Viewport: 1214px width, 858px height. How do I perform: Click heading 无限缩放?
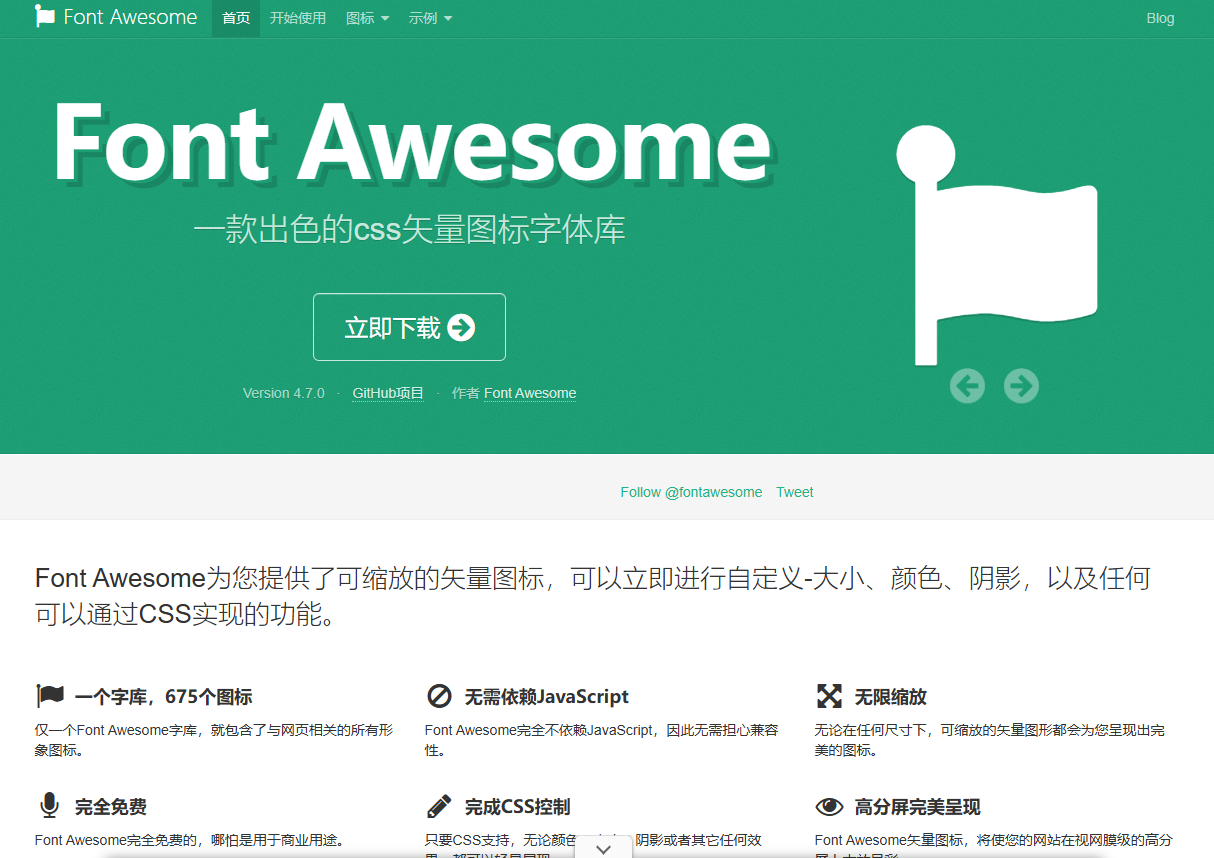click(x=890, y=697)
